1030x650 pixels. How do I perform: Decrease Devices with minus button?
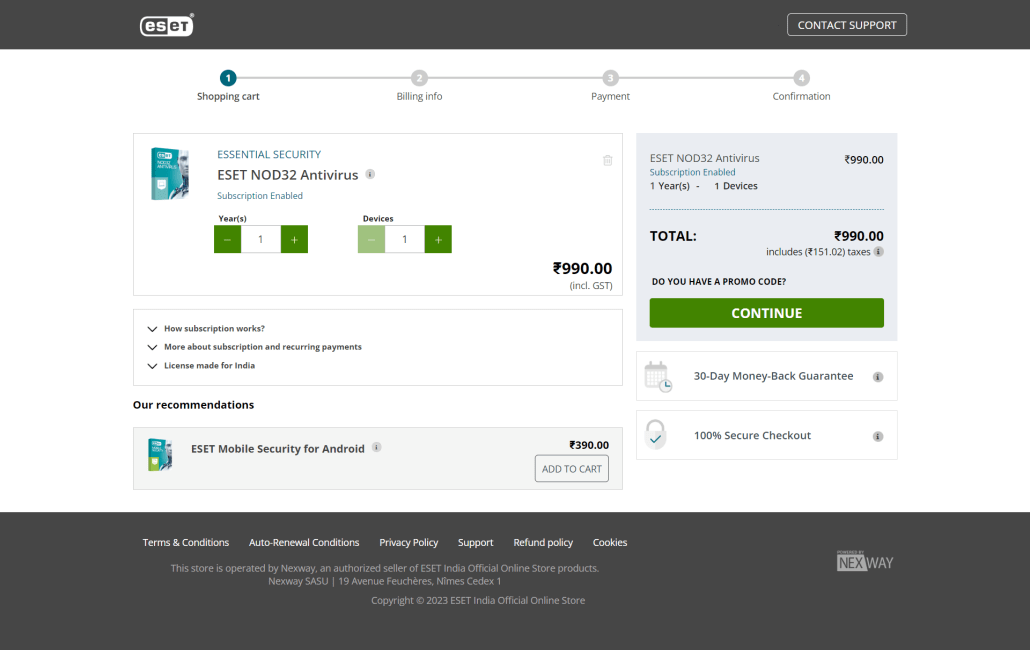[x=371, y=240]
